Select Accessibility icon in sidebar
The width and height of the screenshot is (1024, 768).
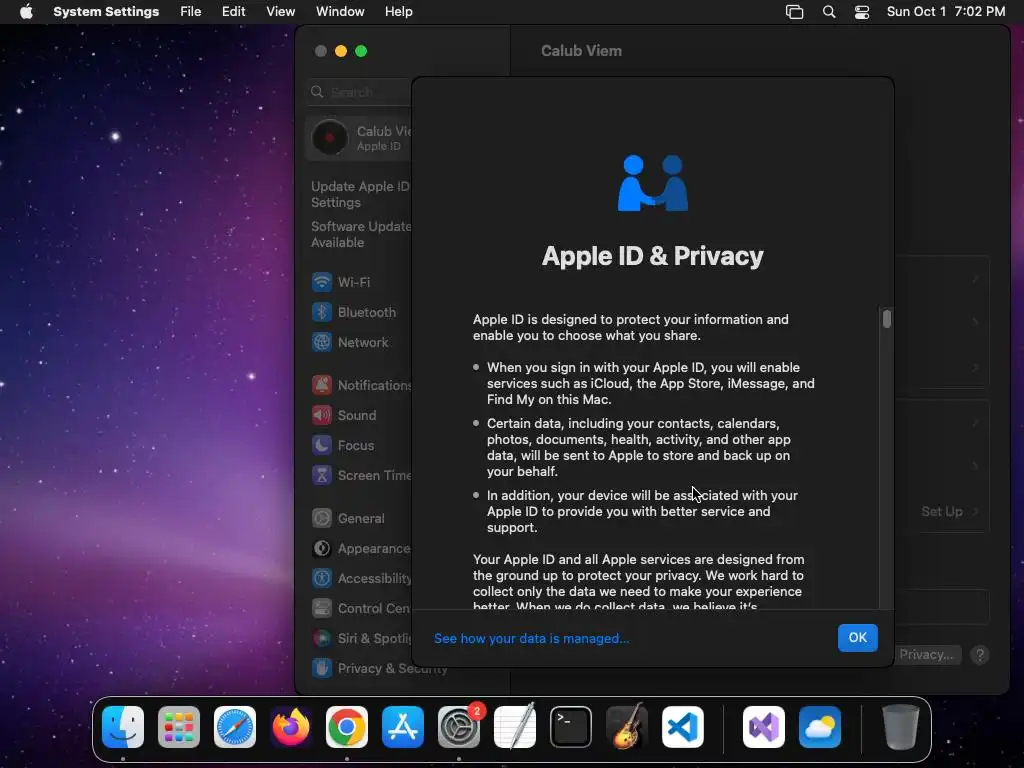click(x=321, y=579)
